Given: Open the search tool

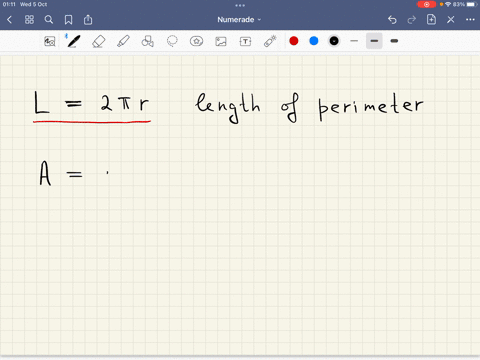Looking at the screenshot, I should 49,20.
